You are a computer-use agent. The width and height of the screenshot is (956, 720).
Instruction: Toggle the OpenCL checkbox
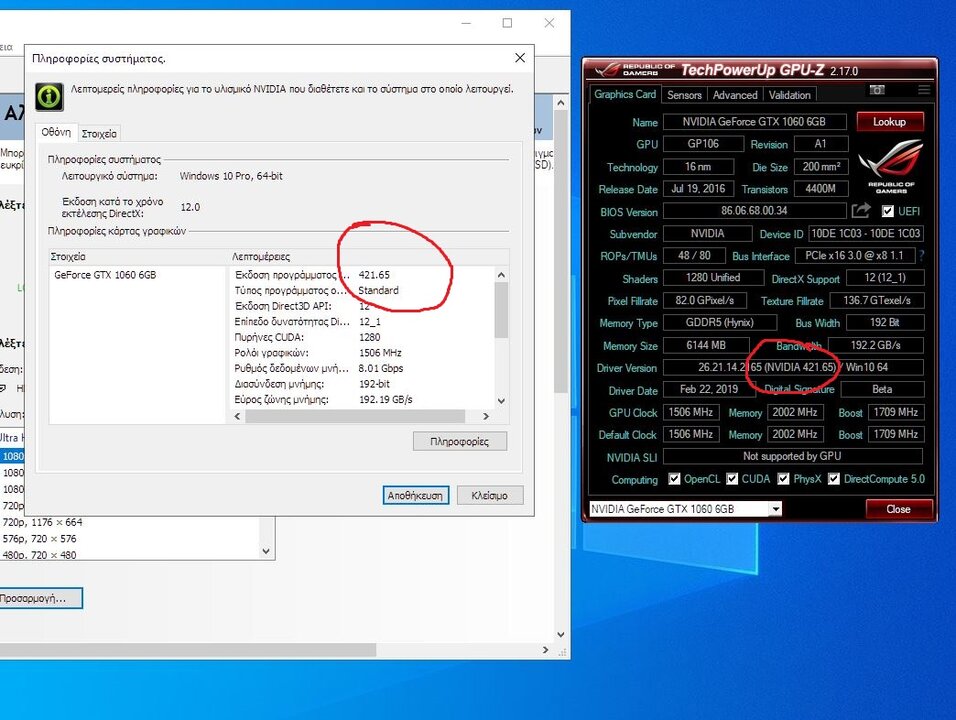coord(674,479)
